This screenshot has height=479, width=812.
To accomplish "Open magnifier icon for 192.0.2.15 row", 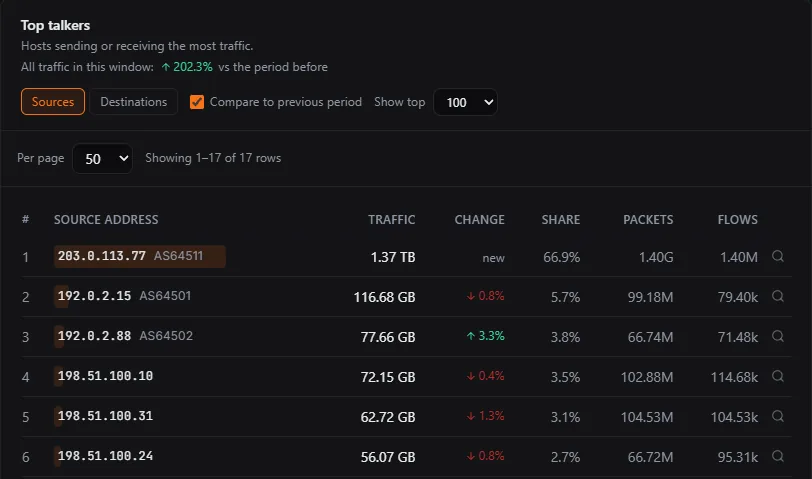I will coord(777,296).
